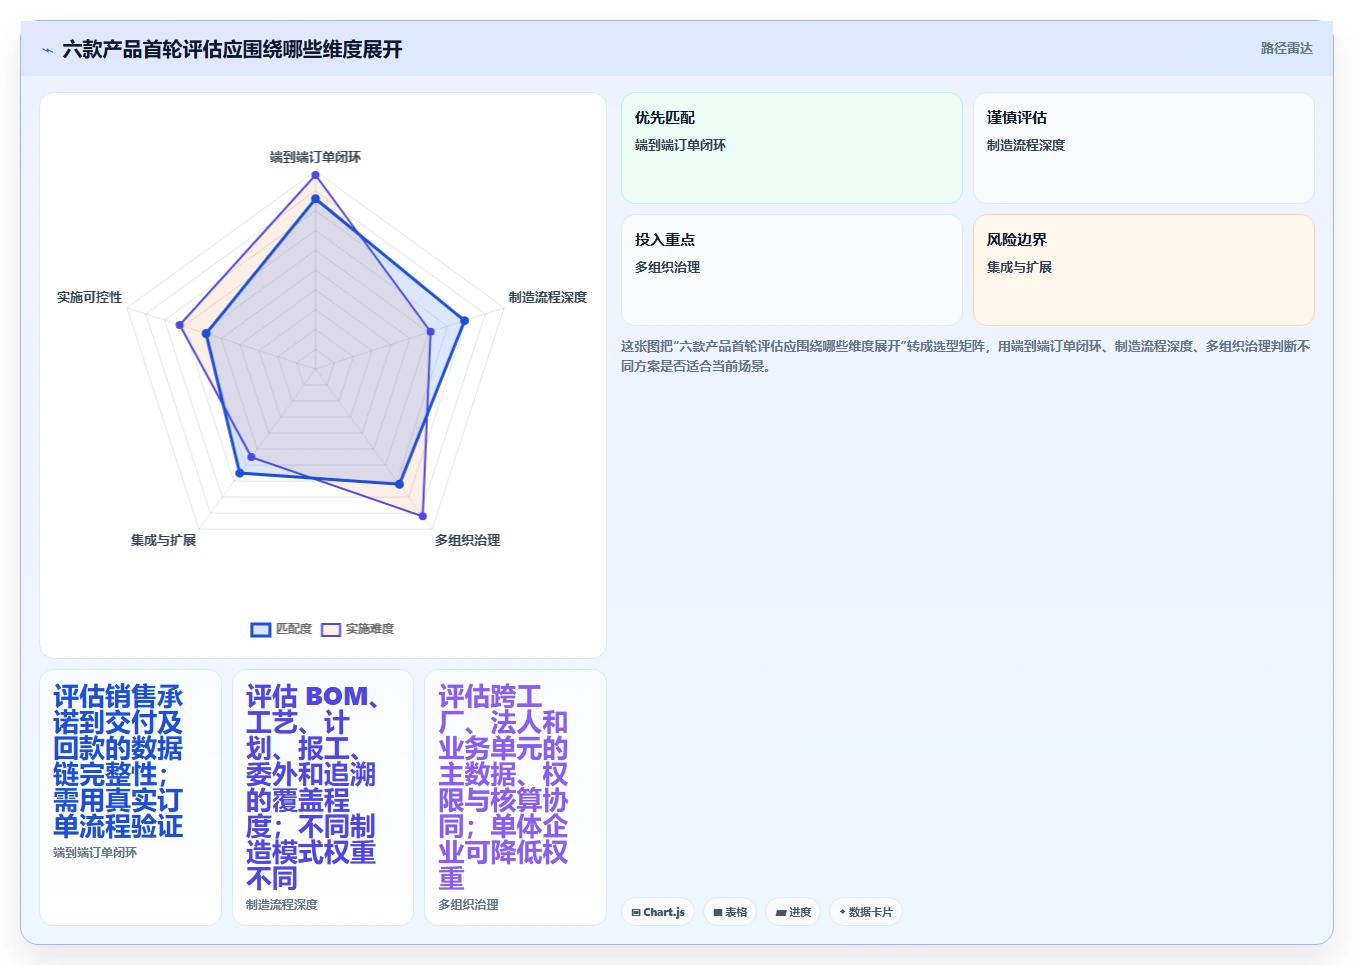Click the 端到端订单闭环 text in 优先匹配 card

pyautogui.click(x=680, y=145)
